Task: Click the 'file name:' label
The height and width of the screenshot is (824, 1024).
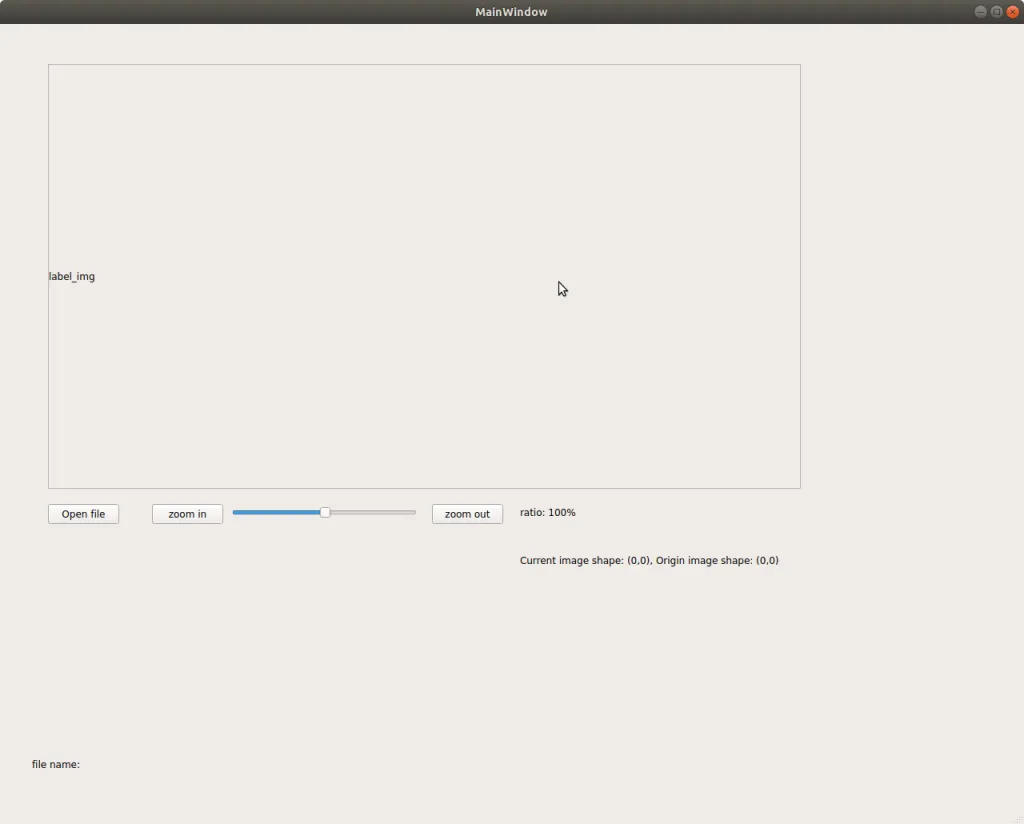Action: pos(56,764)
